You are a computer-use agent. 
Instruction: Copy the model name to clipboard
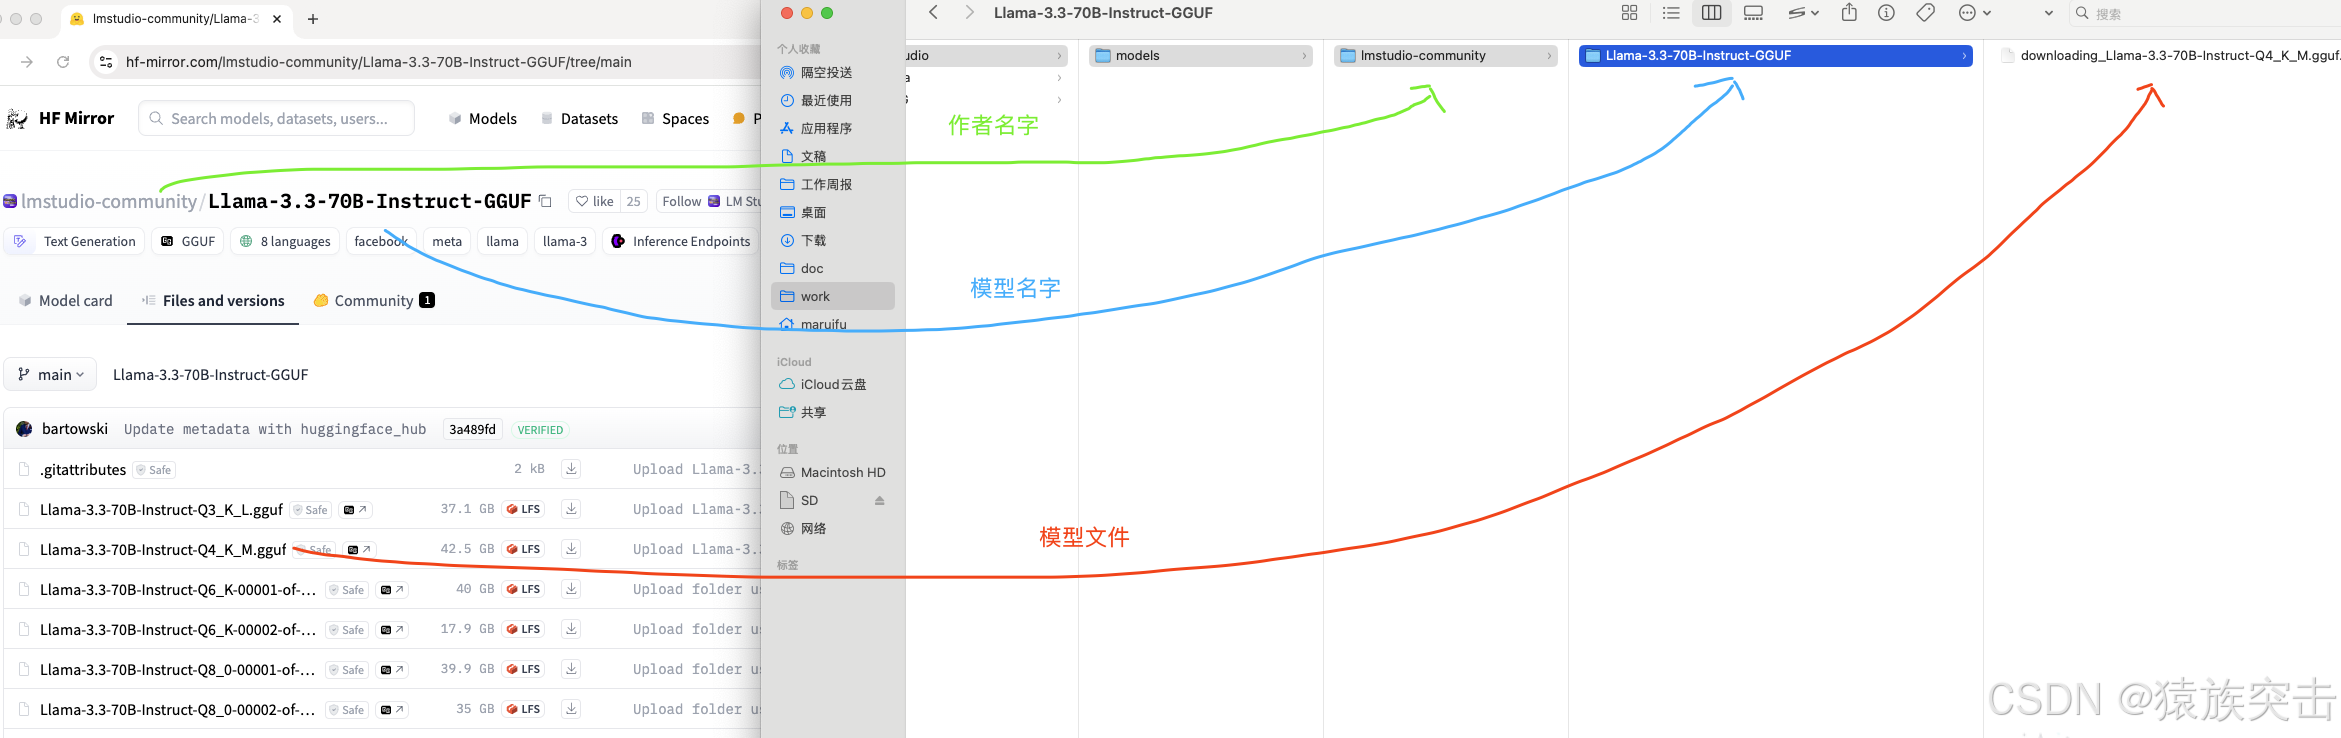[545, 201]
